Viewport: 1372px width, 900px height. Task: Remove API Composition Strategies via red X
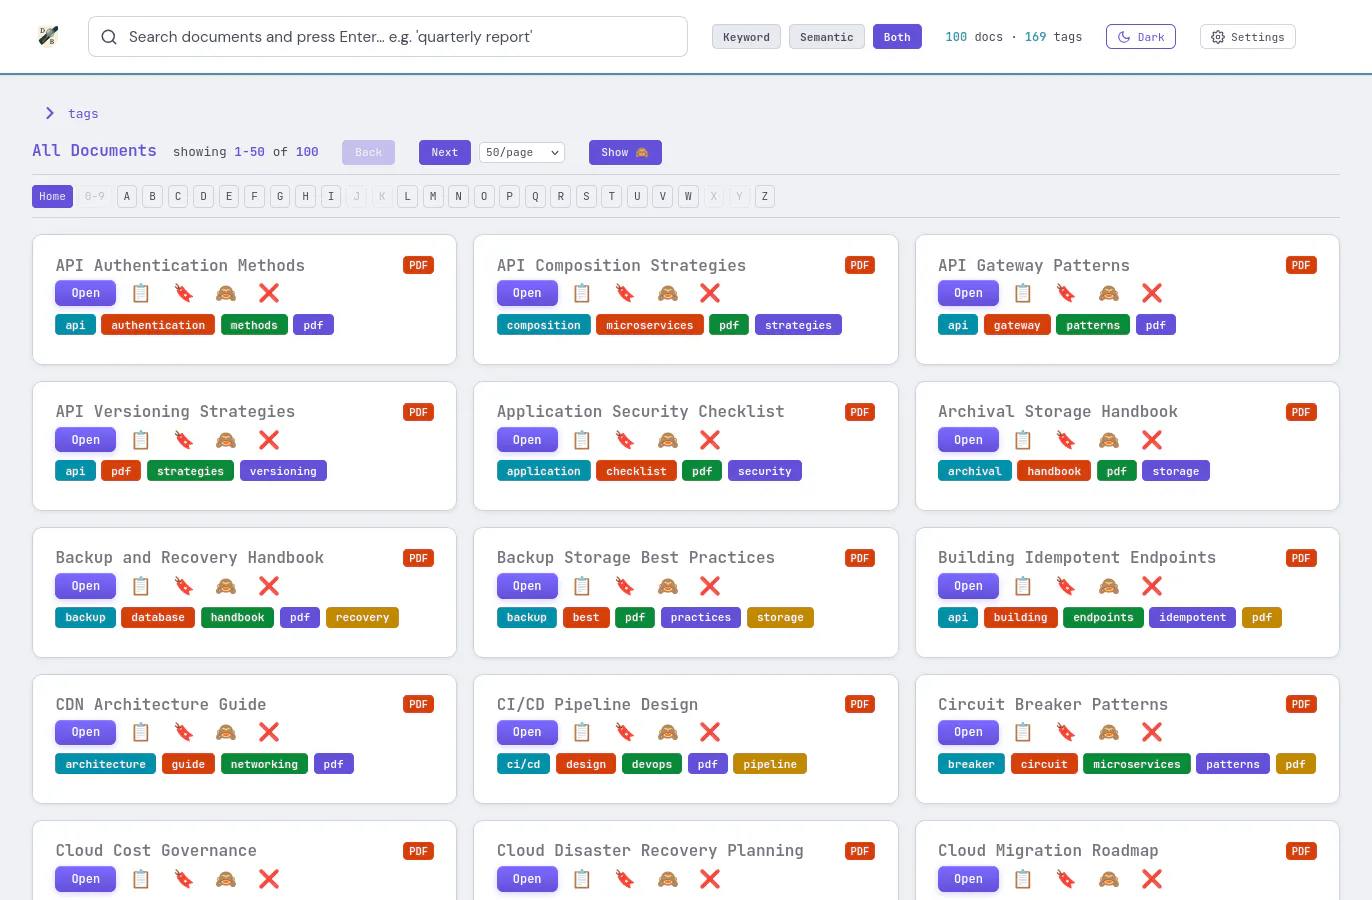[710, 293]
